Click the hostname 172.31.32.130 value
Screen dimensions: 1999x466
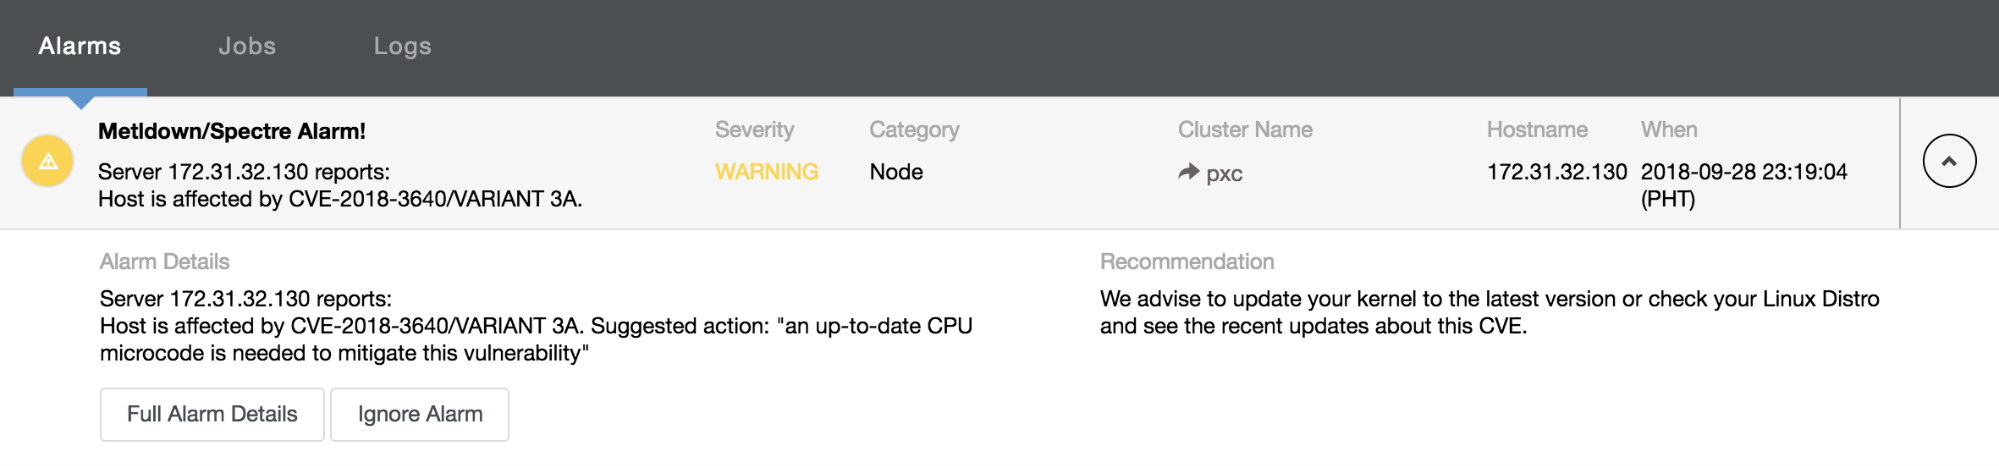tap(1557, 172)
